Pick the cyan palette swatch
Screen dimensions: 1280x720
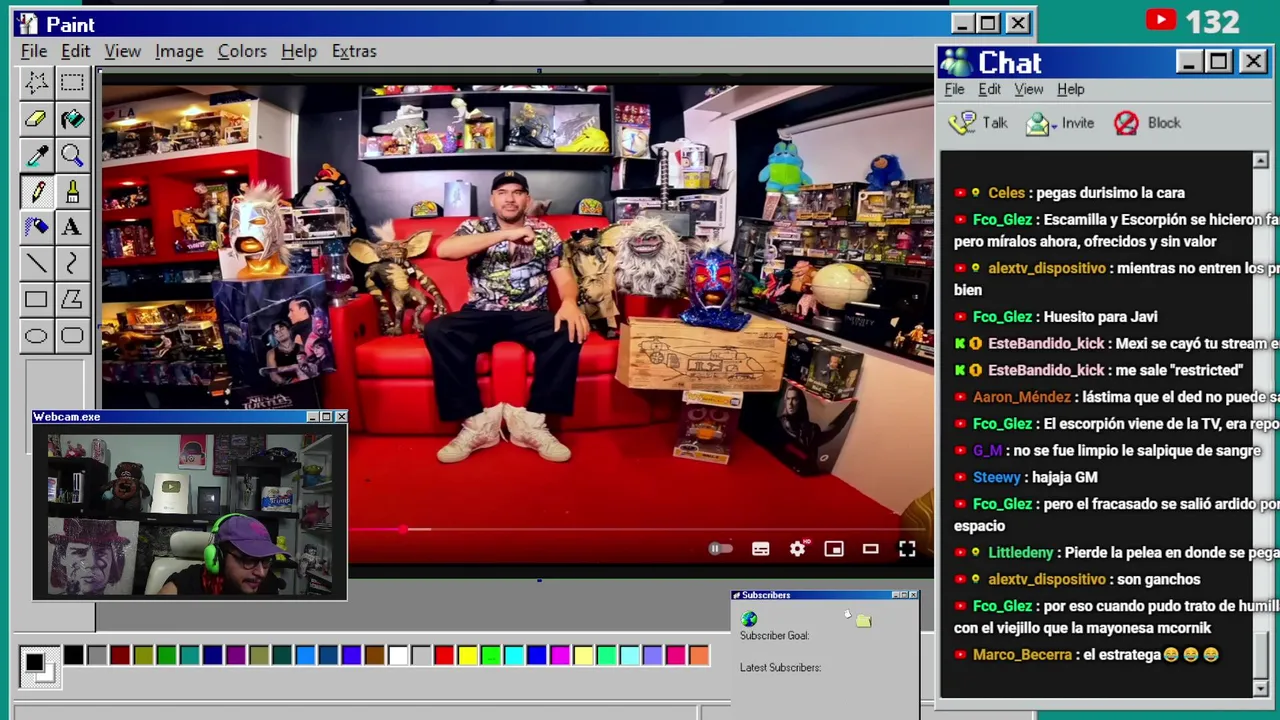click(x=514, y=656)
